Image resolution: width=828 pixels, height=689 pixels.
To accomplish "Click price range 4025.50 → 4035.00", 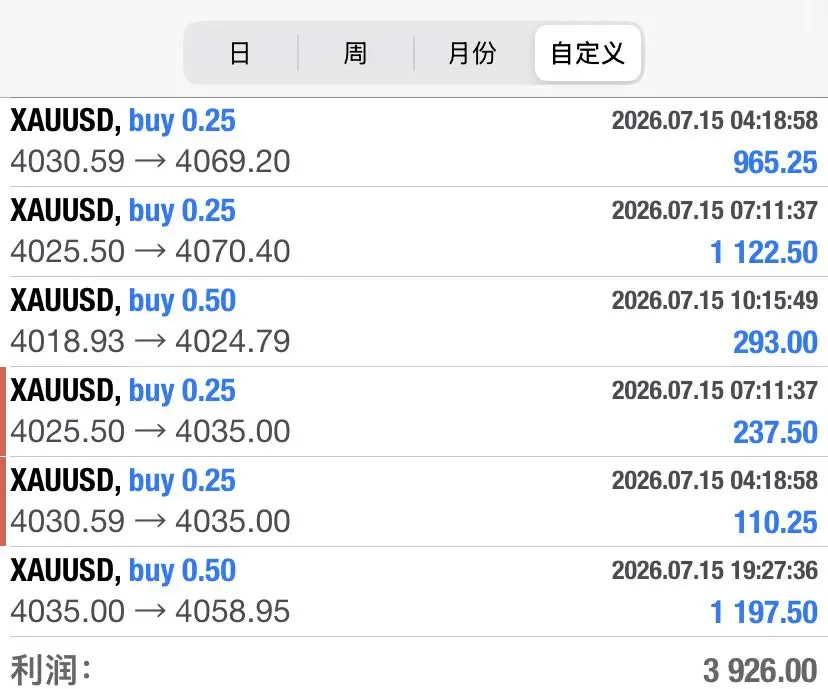I will click(150, 431).
